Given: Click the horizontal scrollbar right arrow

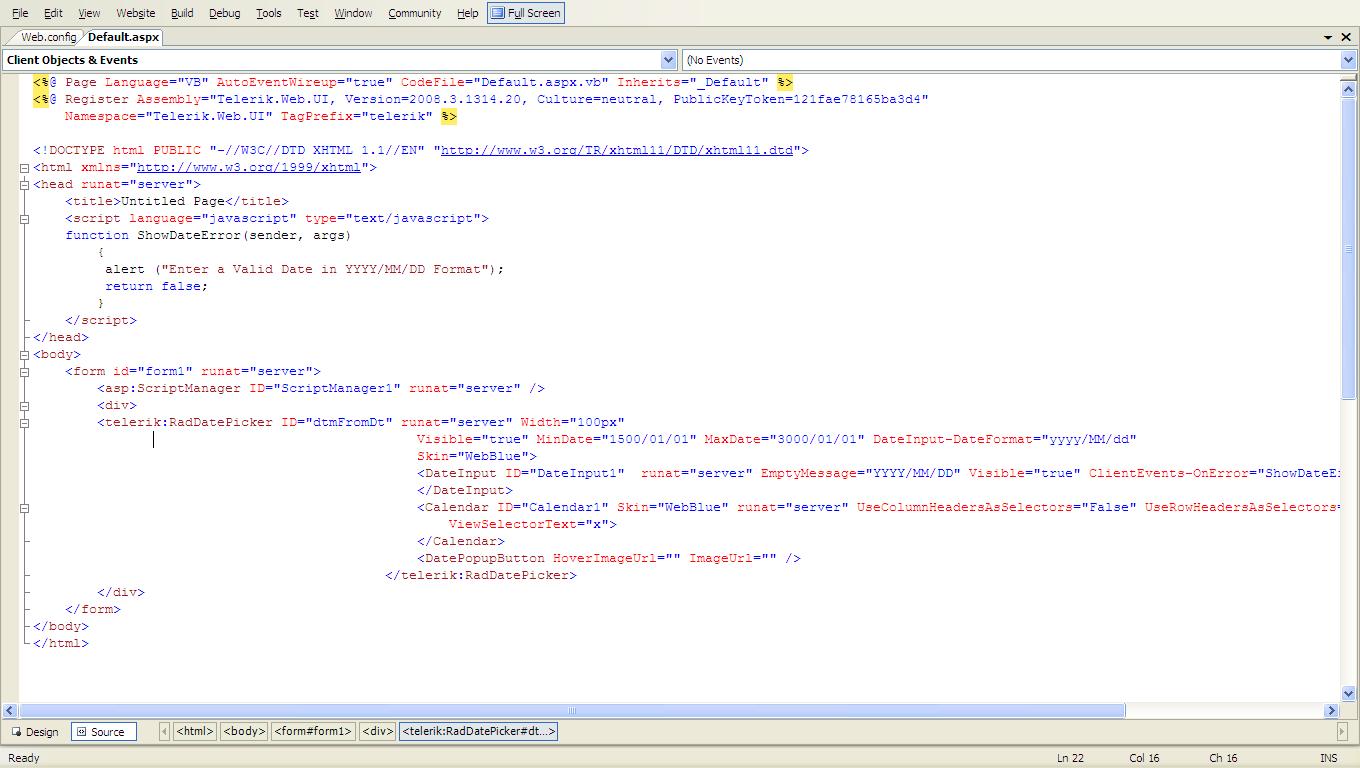Looking at the screenshot, I should 1331,711.
